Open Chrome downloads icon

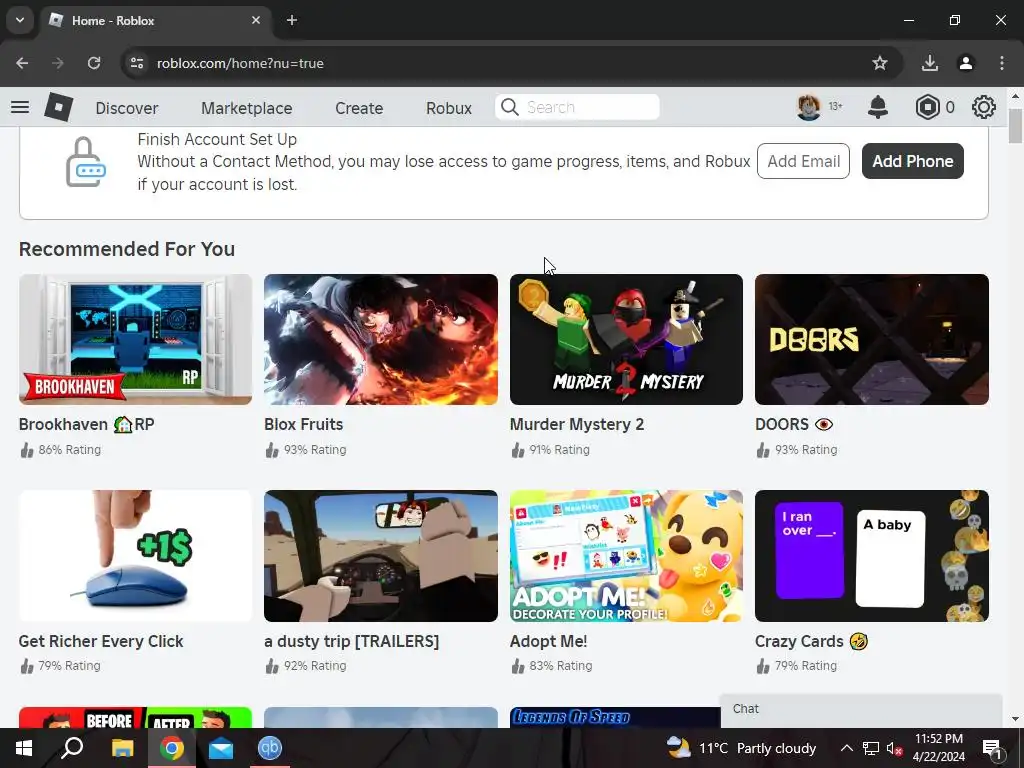929,63
